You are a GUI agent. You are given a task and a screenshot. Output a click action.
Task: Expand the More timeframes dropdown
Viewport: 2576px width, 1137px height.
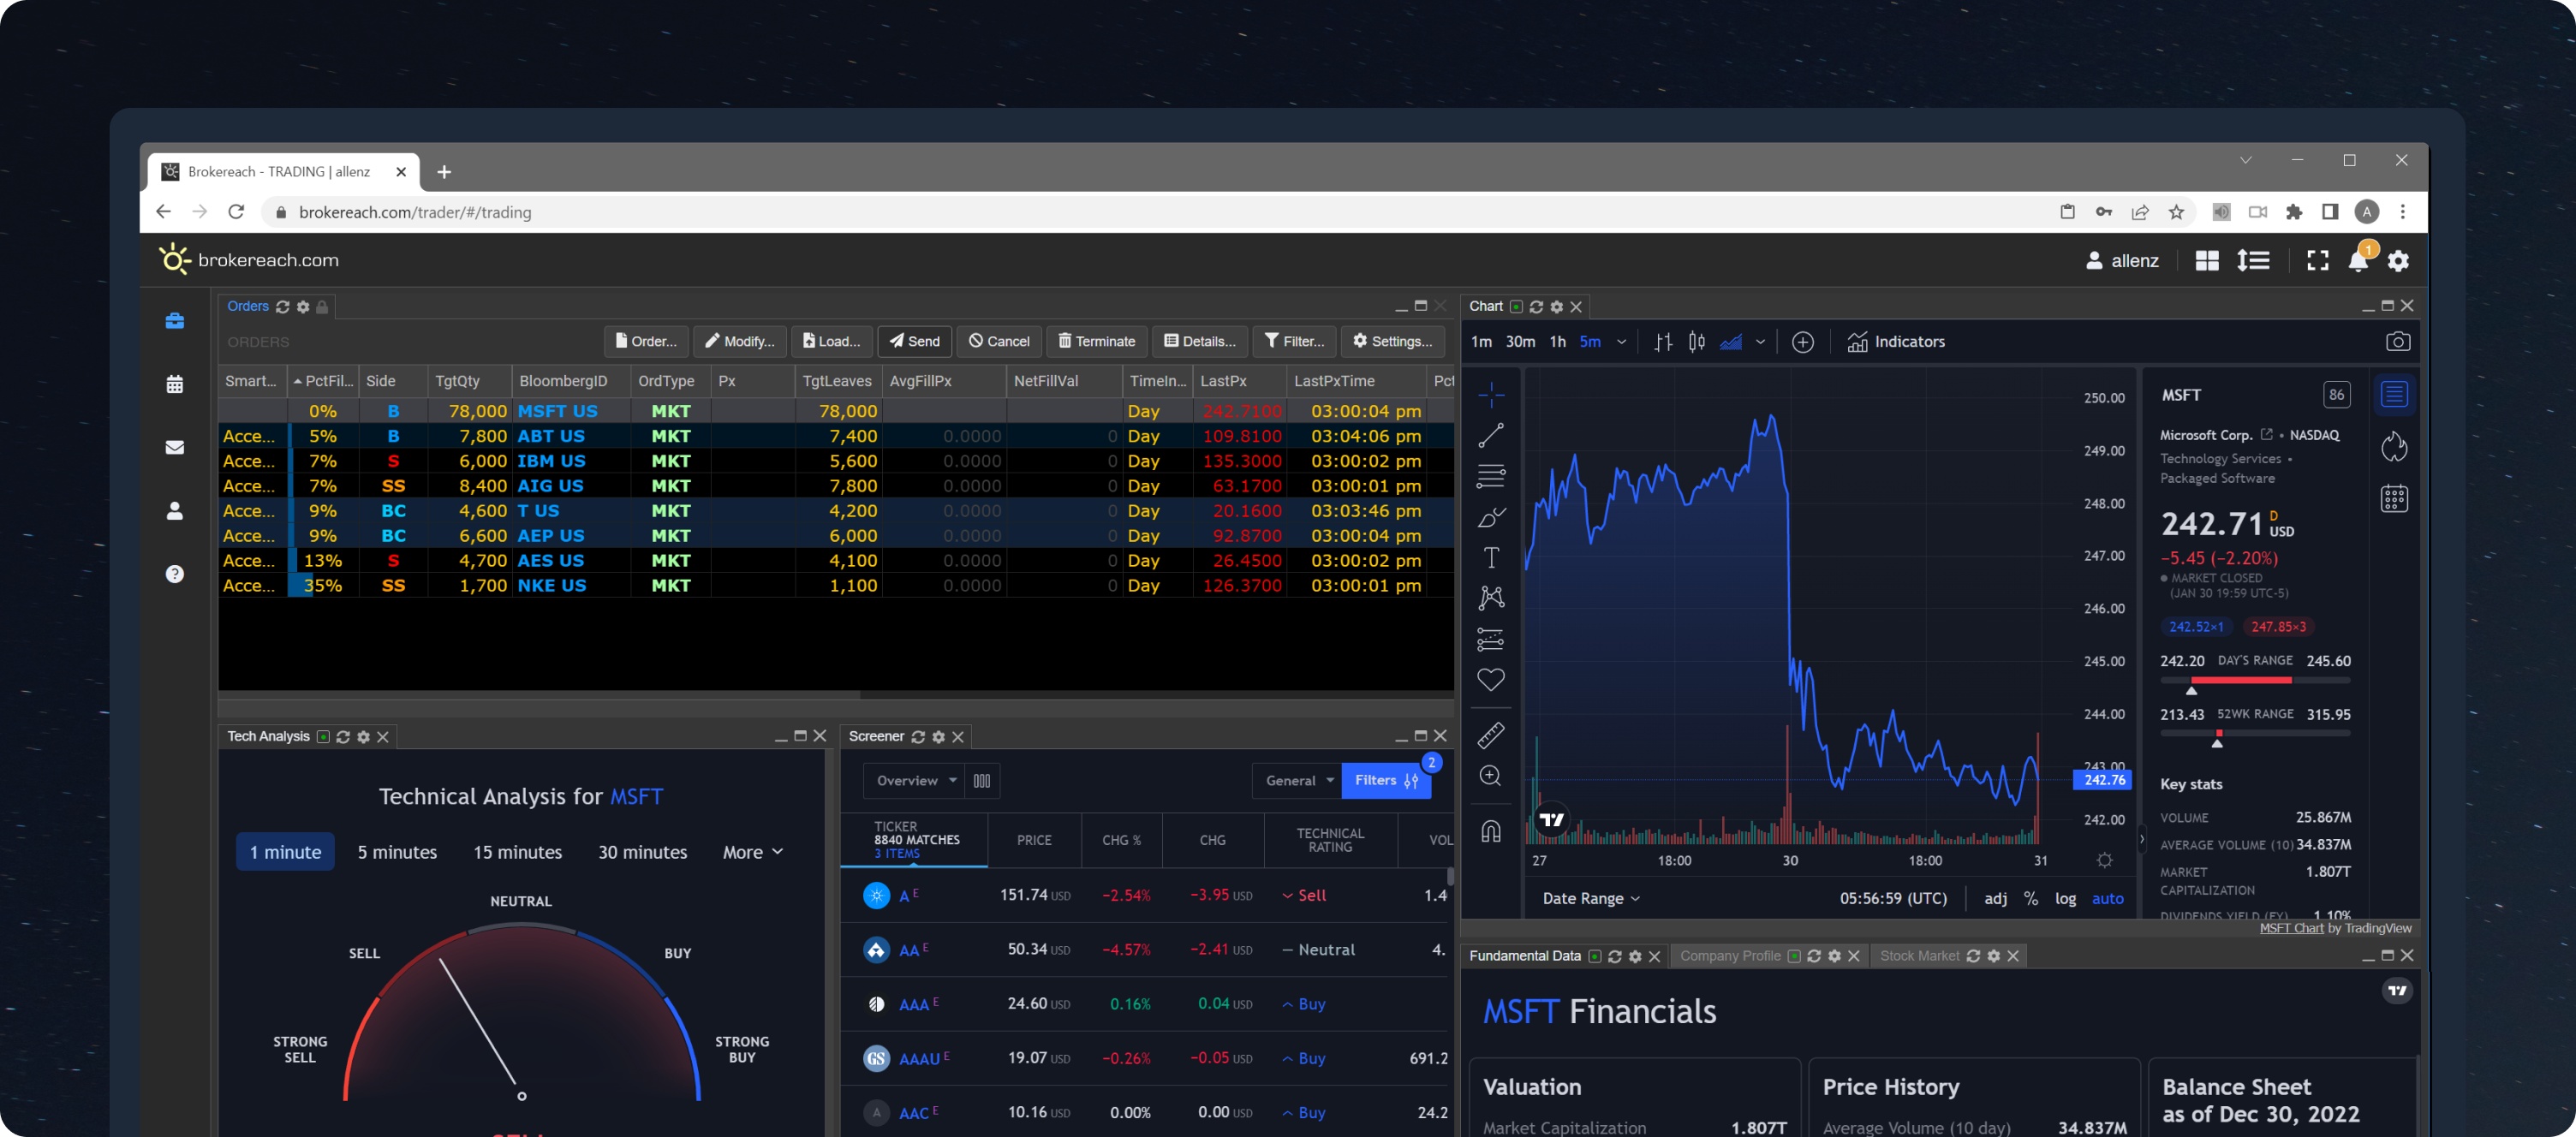click(752, 852)
